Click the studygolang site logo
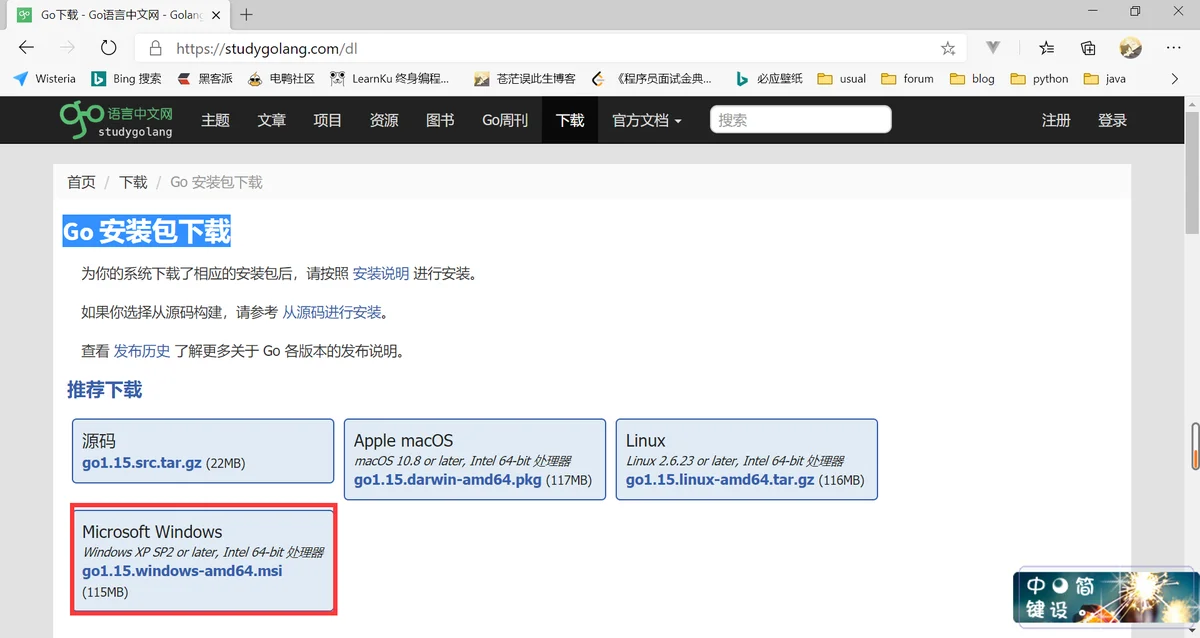This screenshot has height=638, width=1200. 116,120
